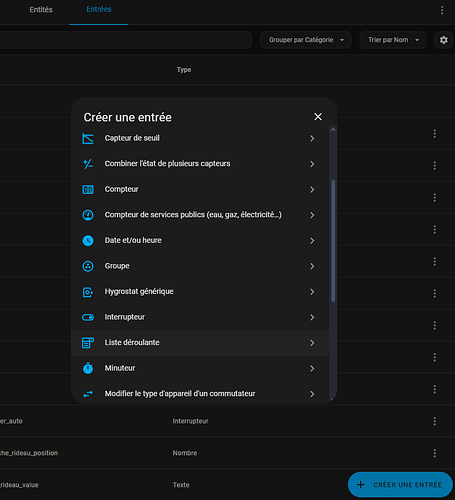Select the Groupe icon
The width and height of the screenshot is (455, 500).
[88, 266]
